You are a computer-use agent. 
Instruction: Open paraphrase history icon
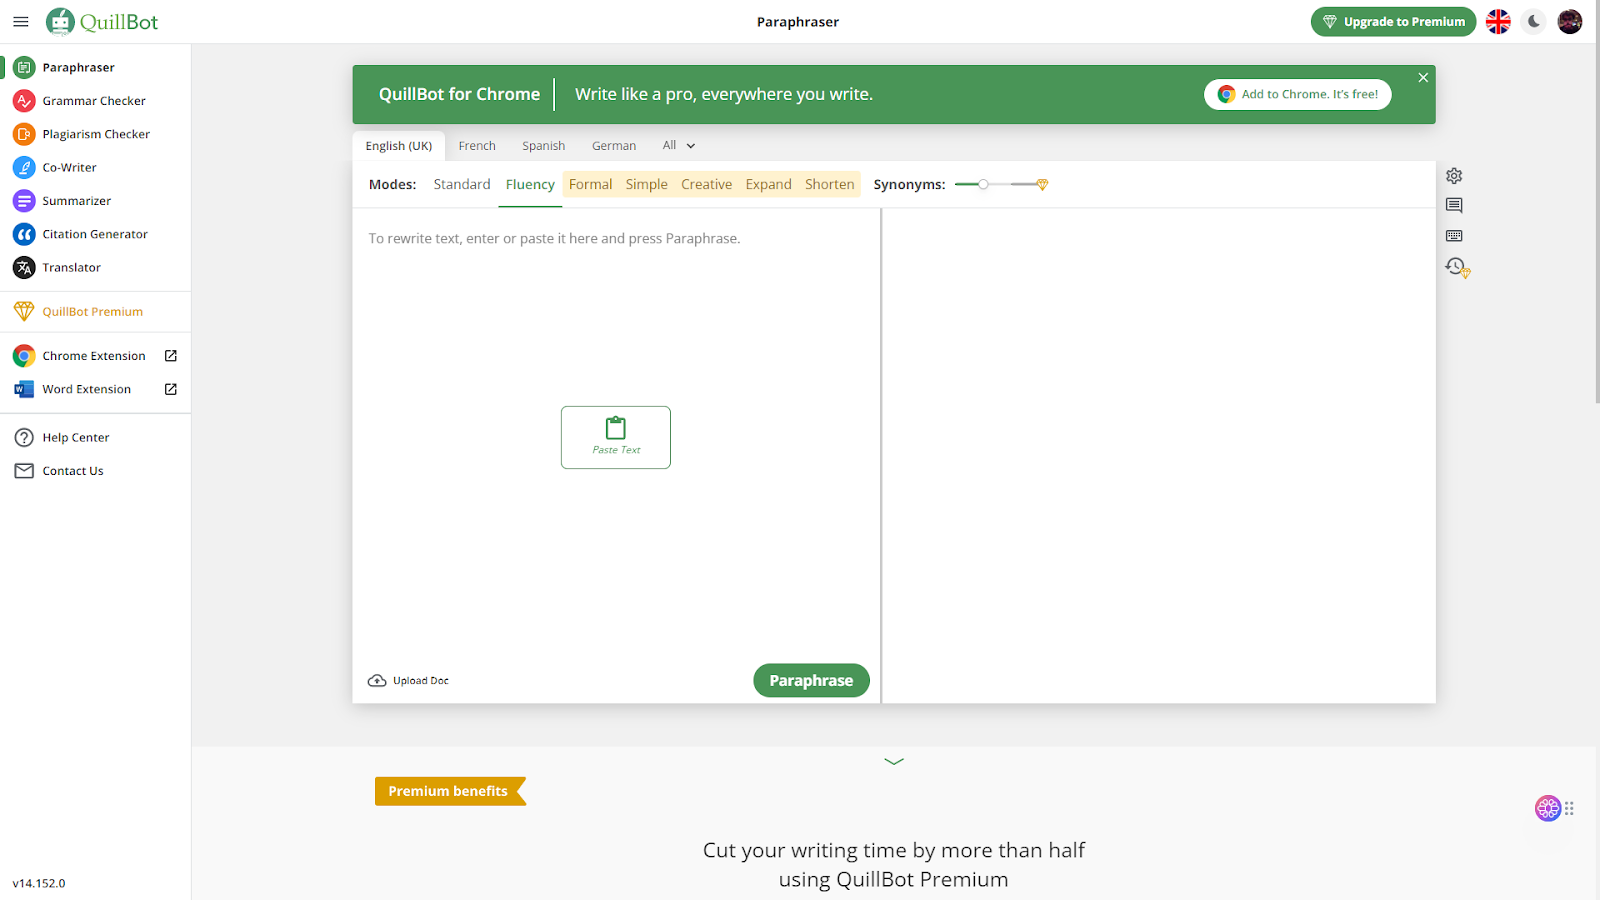click(x=1456, y=267)
